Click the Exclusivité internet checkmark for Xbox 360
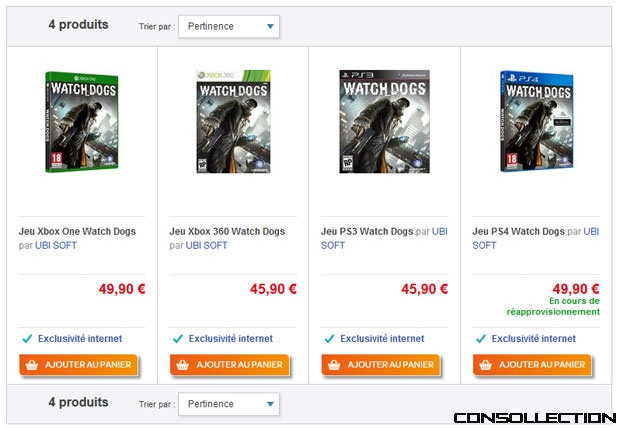This screenshot has width=620, height=429. (178, 339)
